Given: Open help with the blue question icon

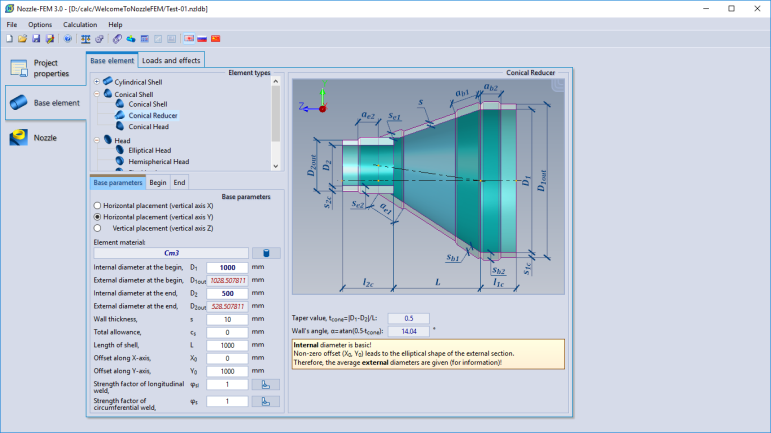Looking at the screenshot, I should (x=68, y=39).
